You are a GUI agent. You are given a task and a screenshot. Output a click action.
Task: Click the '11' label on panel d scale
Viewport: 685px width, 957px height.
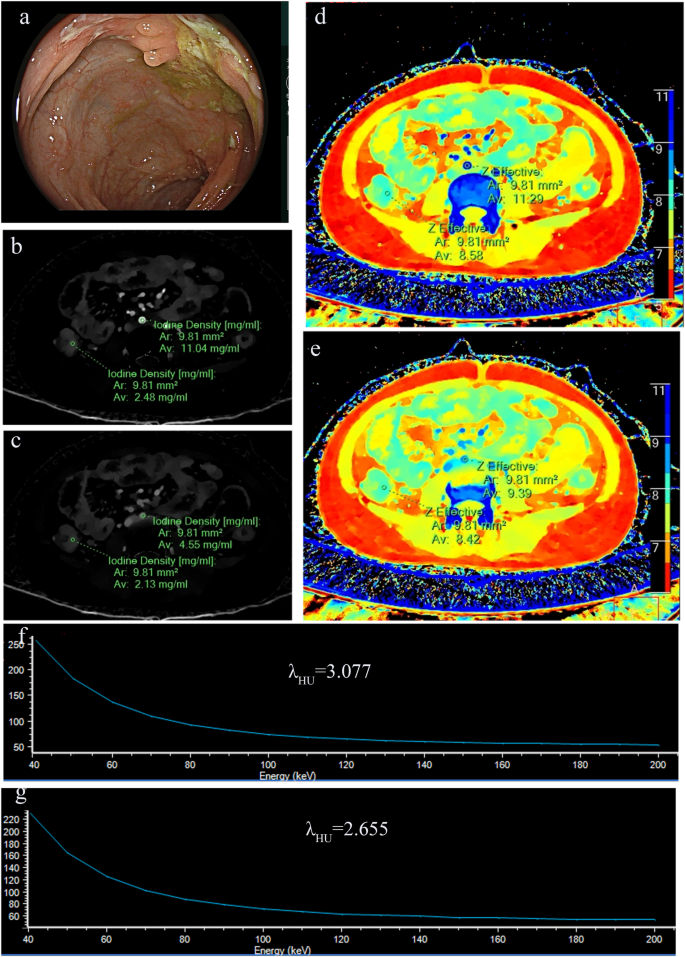click(x=662, y=97)
